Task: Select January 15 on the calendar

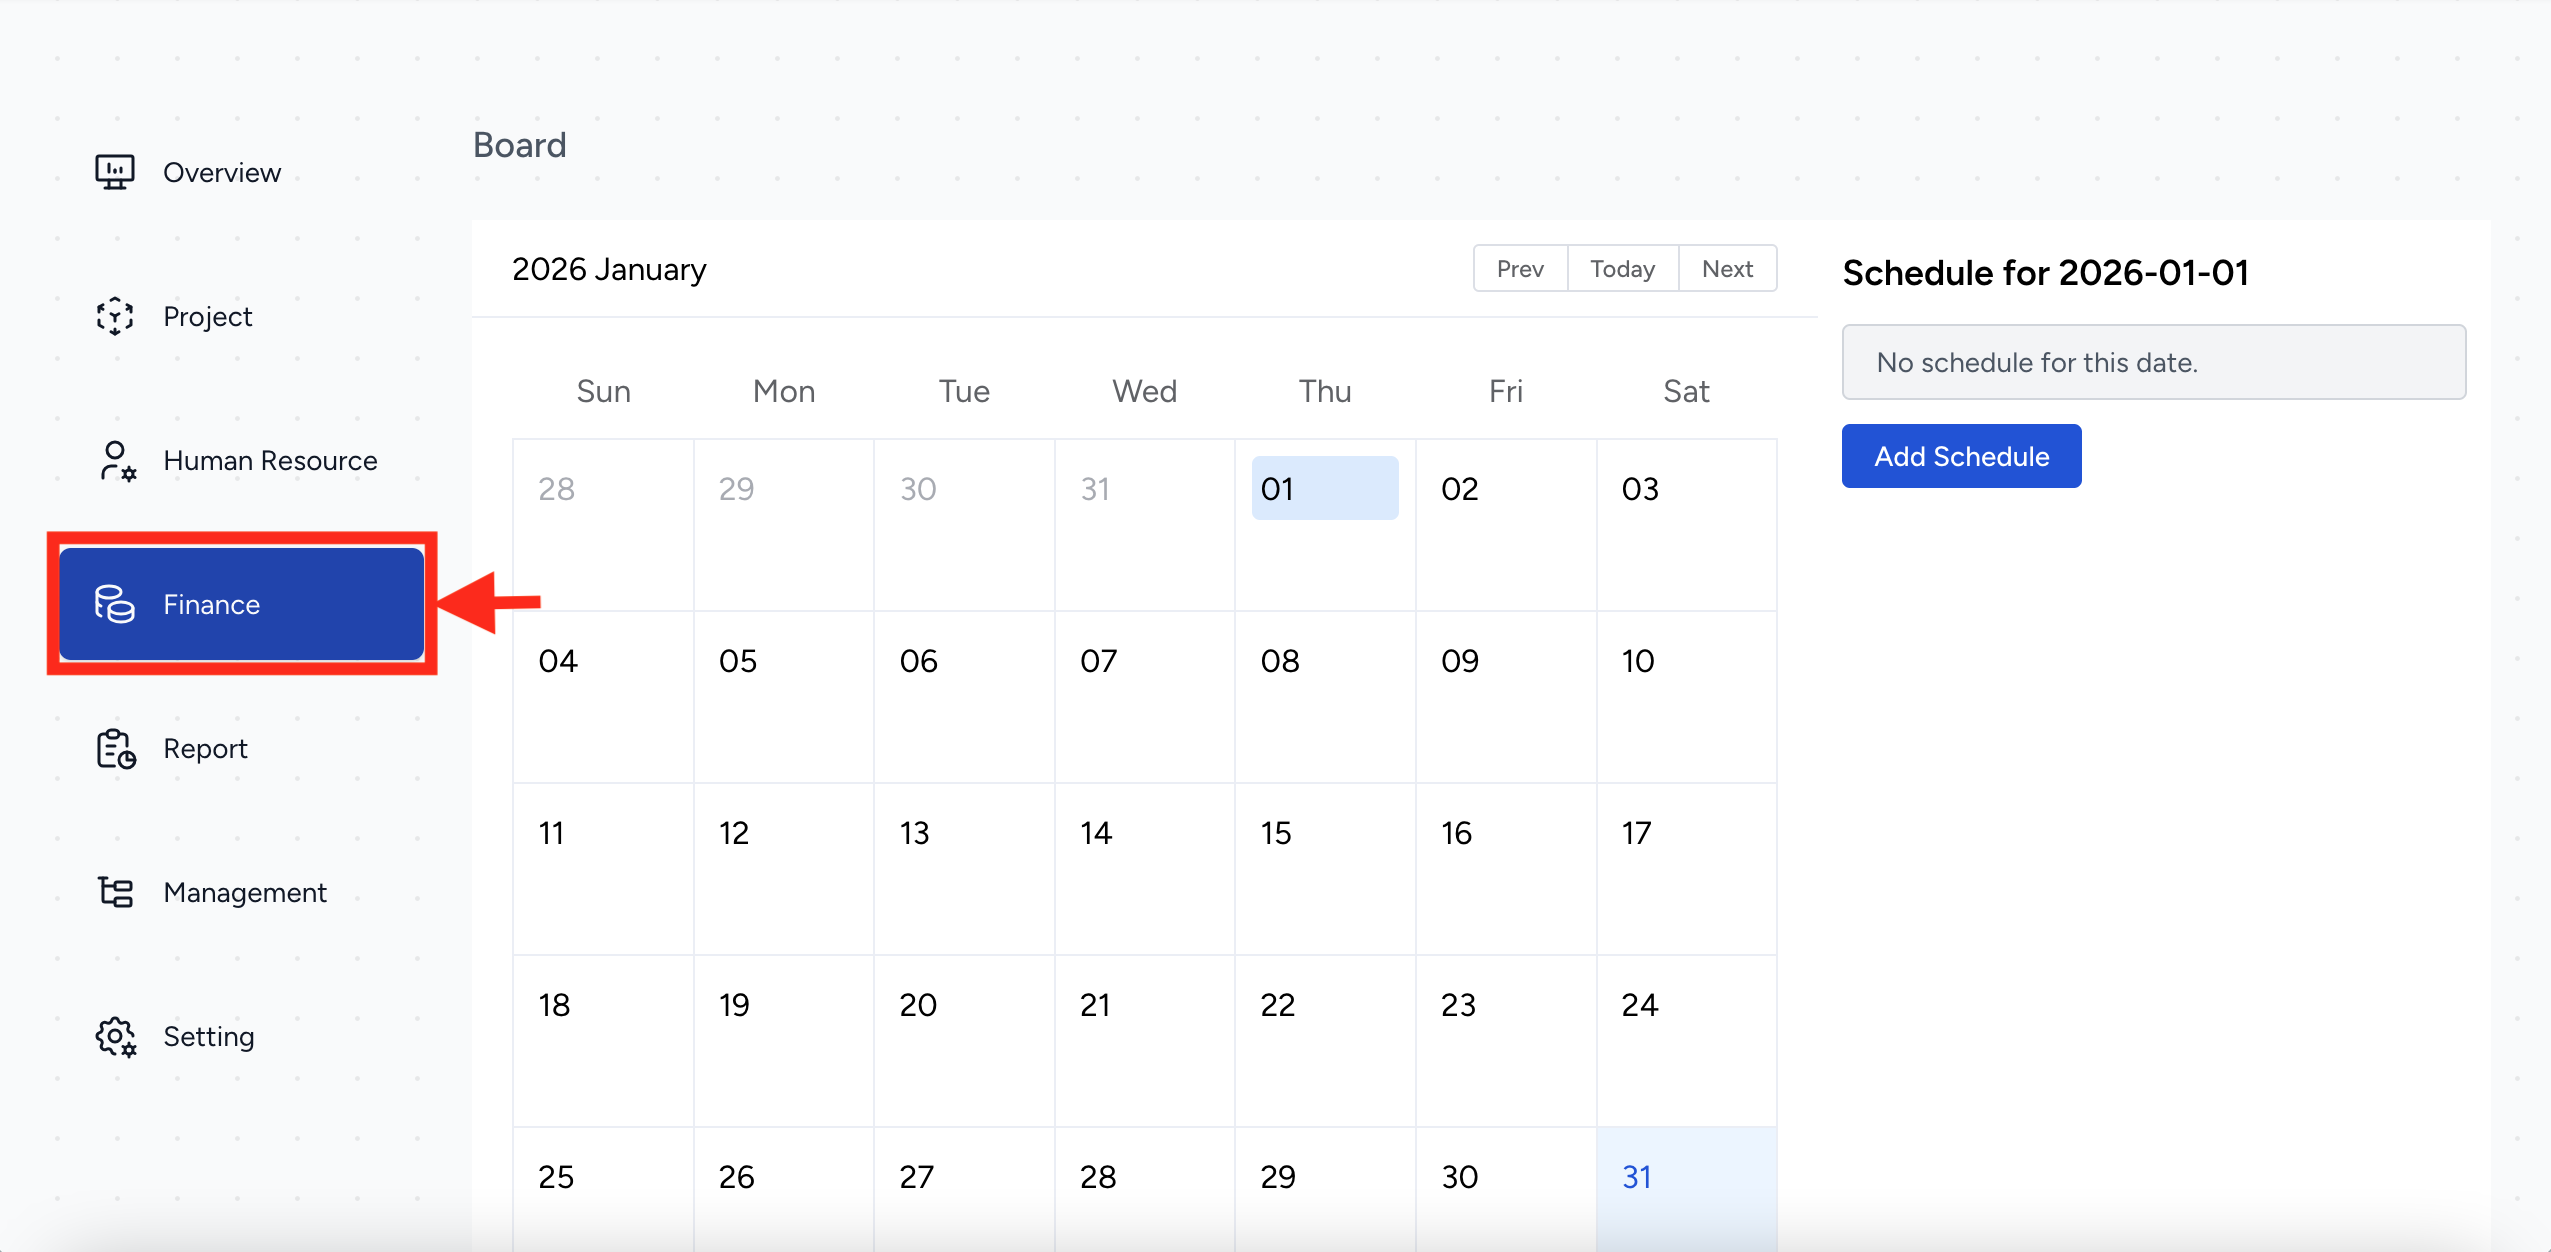Action: click(1324, 868)
